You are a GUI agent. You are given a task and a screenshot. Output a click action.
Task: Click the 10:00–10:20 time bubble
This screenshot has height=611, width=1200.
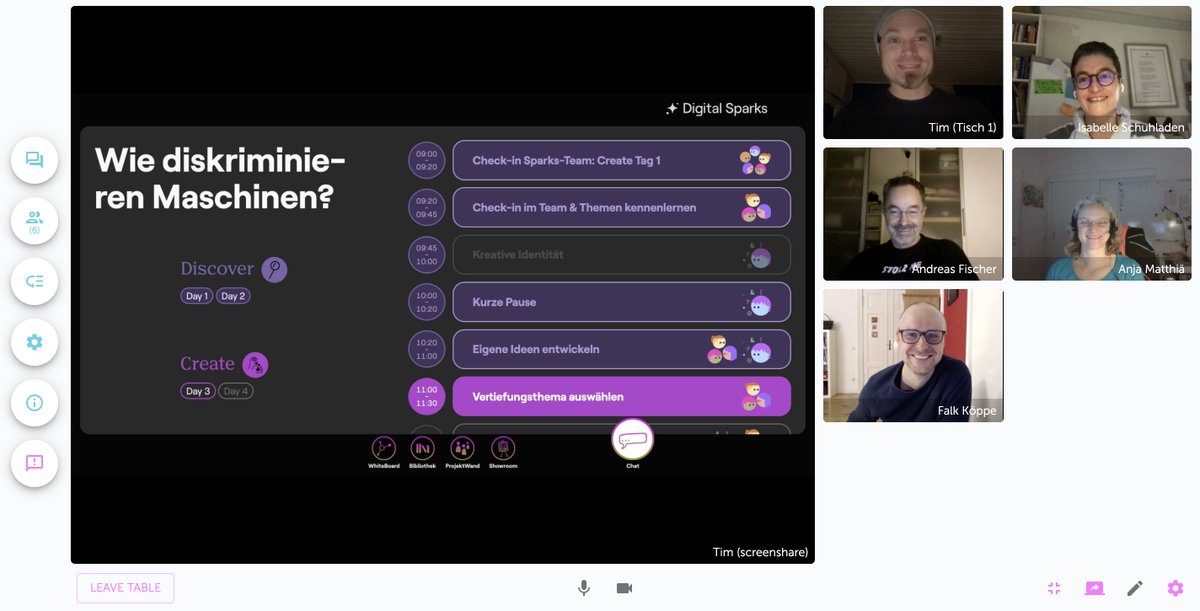427,302
